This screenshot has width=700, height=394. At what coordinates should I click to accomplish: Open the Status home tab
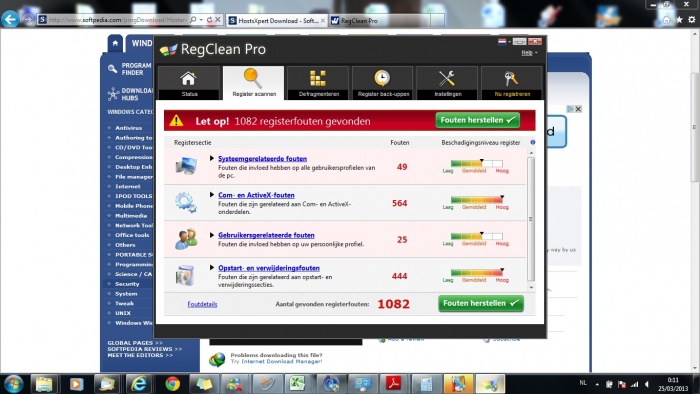(189, 83)
